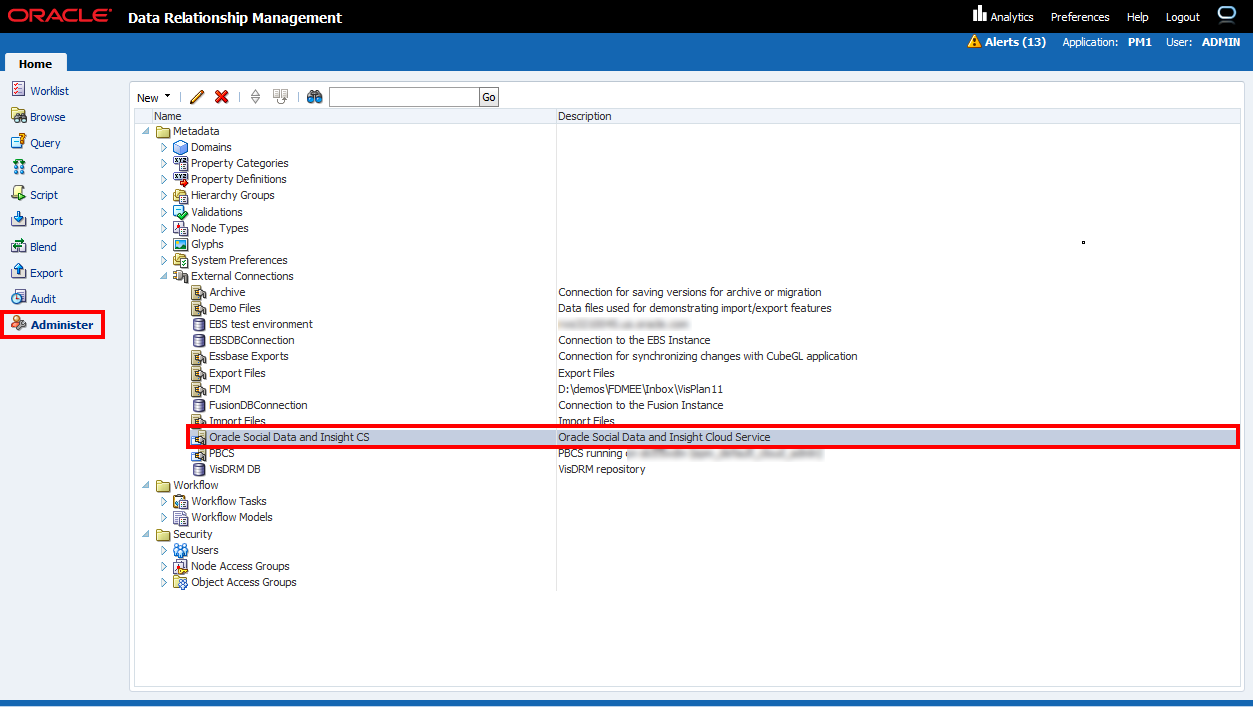
Task: Click the Go search button
Action: coord(489,97)
